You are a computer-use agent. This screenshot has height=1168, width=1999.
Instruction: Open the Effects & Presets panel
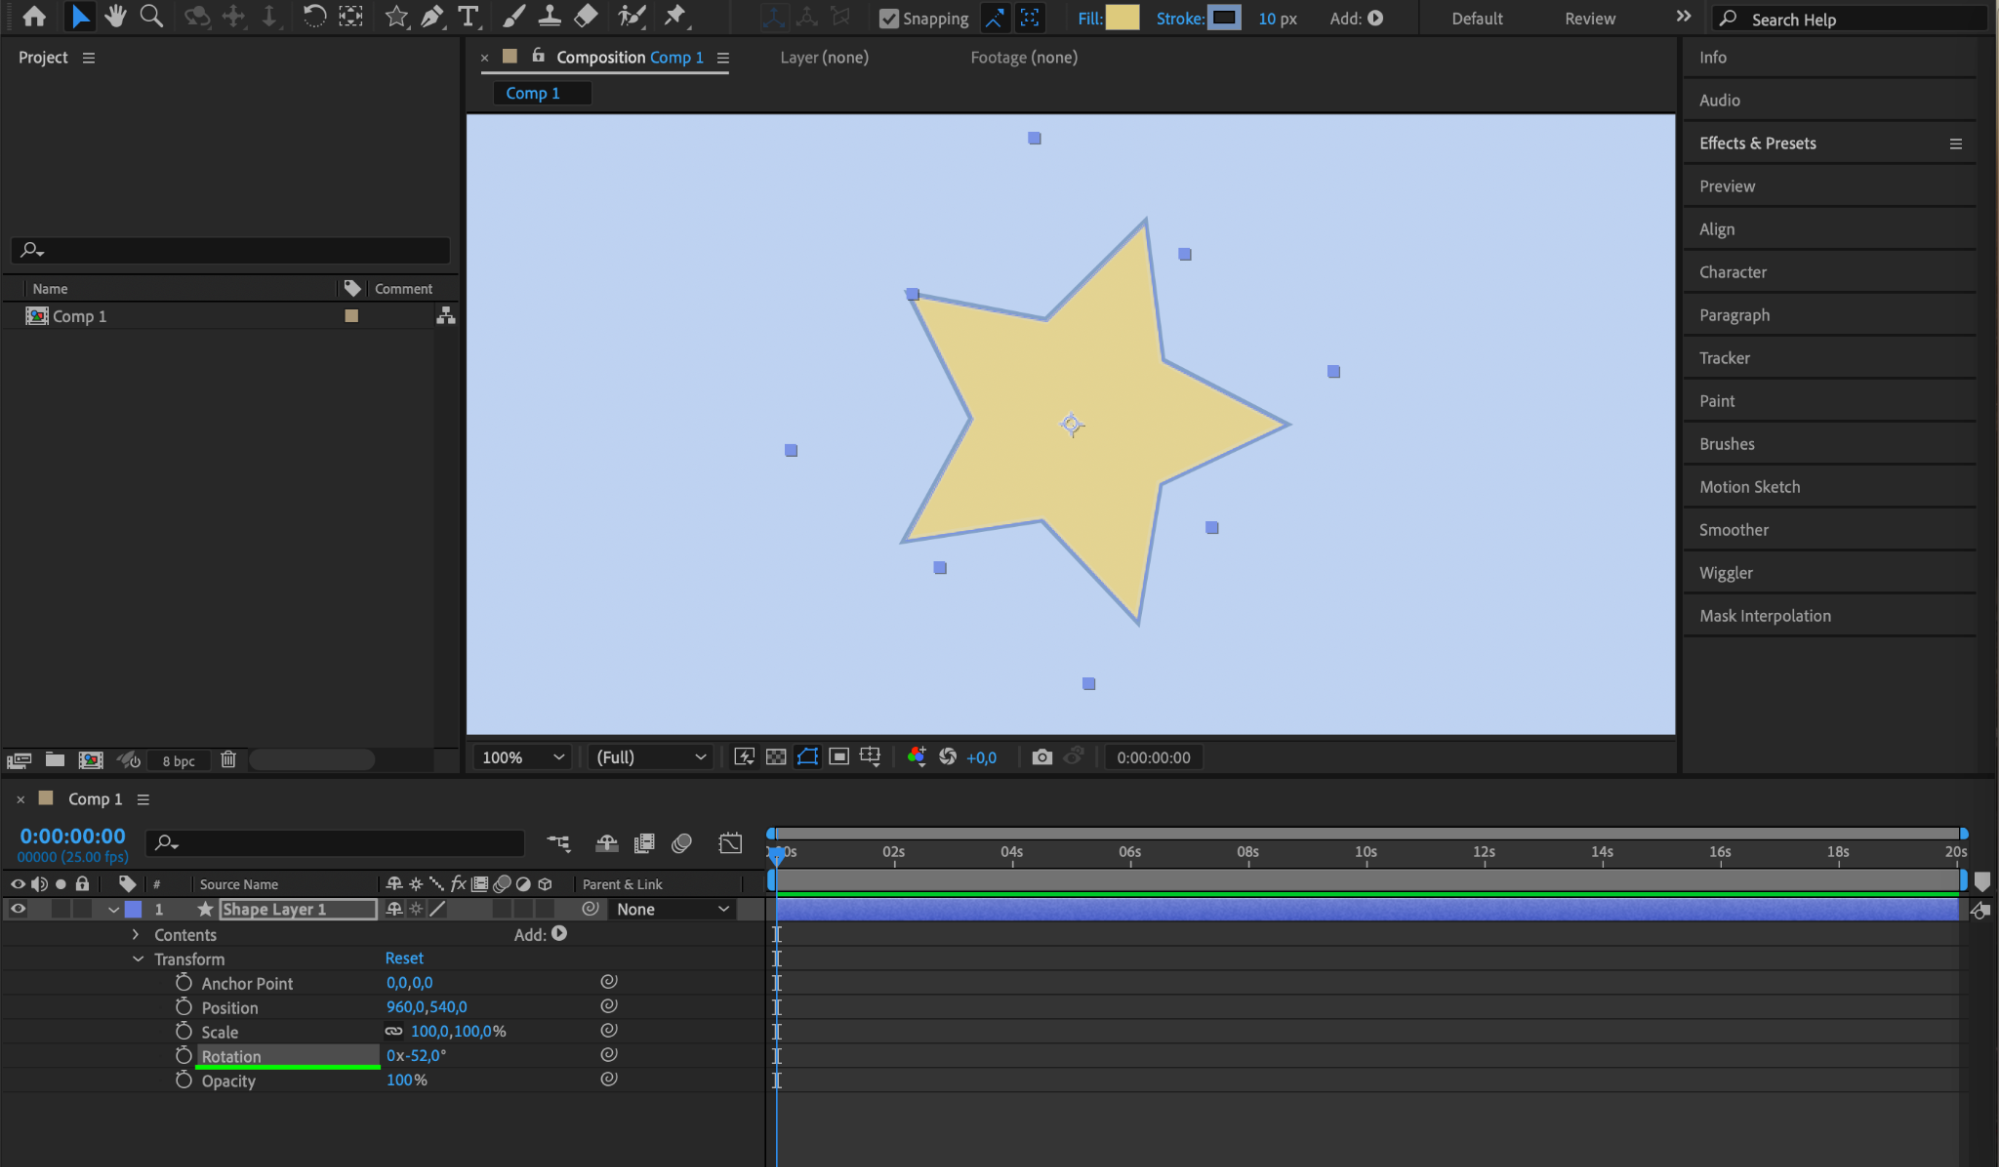[x=1757, y=143]
